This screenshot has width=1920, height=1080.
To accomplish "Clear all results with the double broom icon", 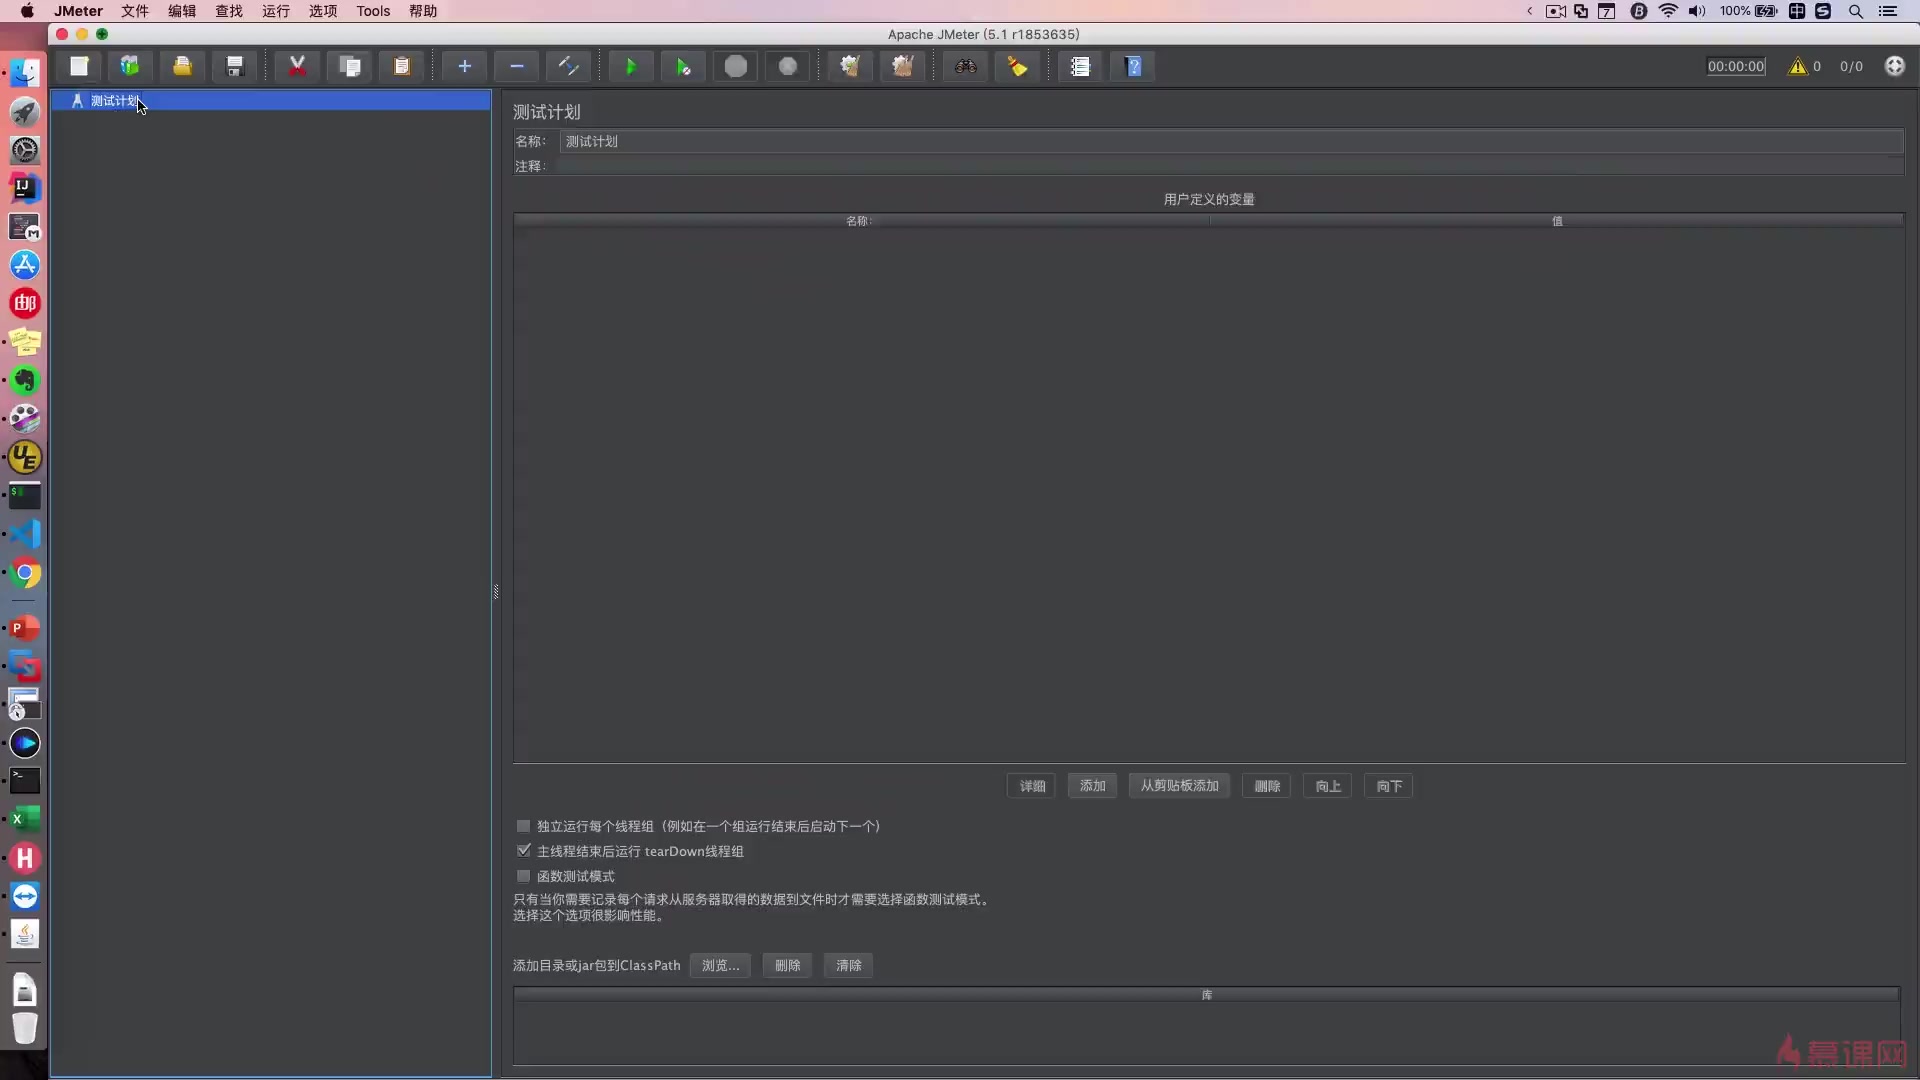I will click(903, 66).
